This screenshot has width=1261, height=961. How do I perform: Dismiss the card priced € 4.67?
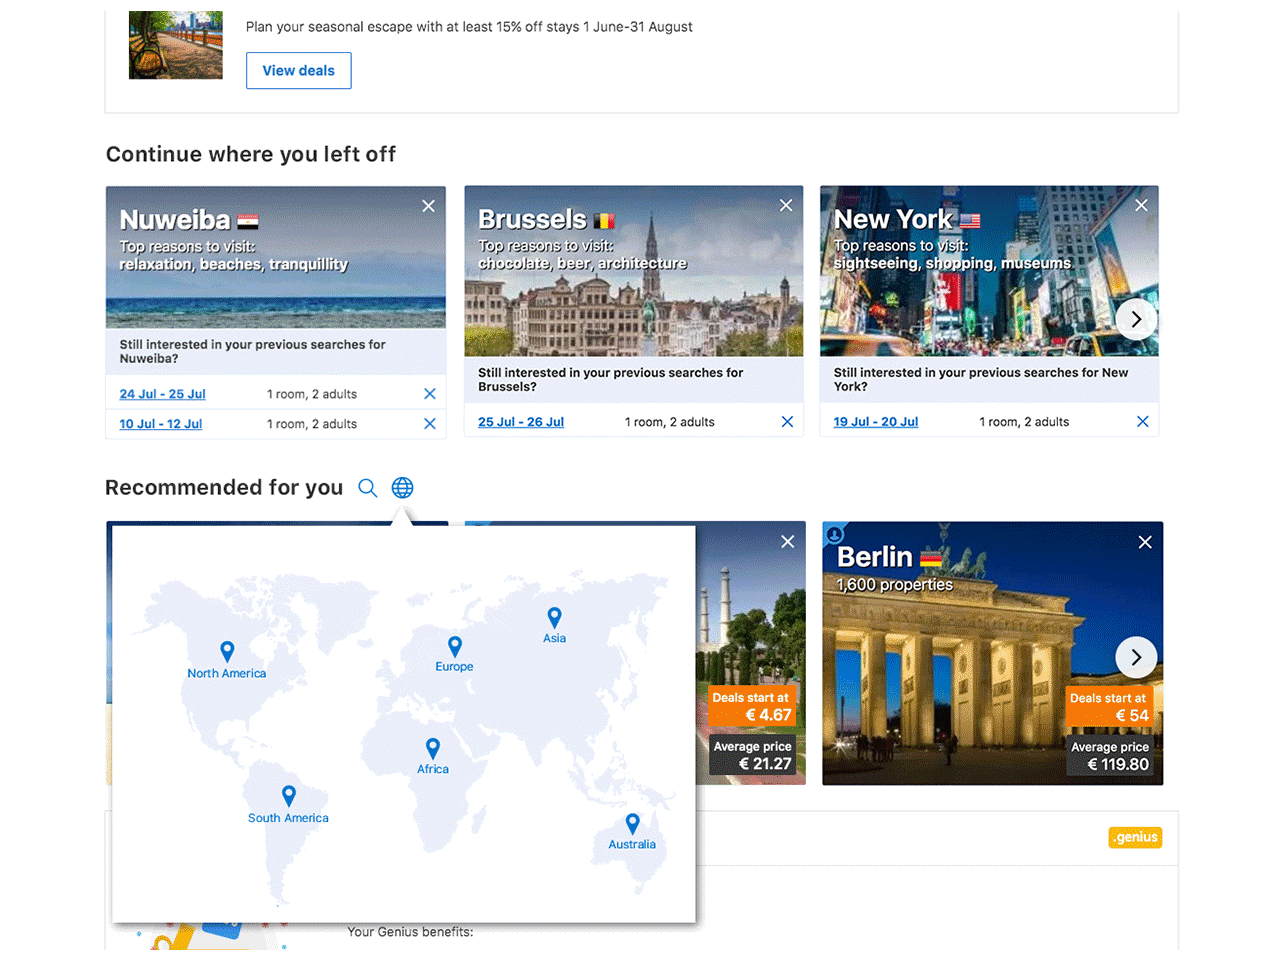pos(788,542)
